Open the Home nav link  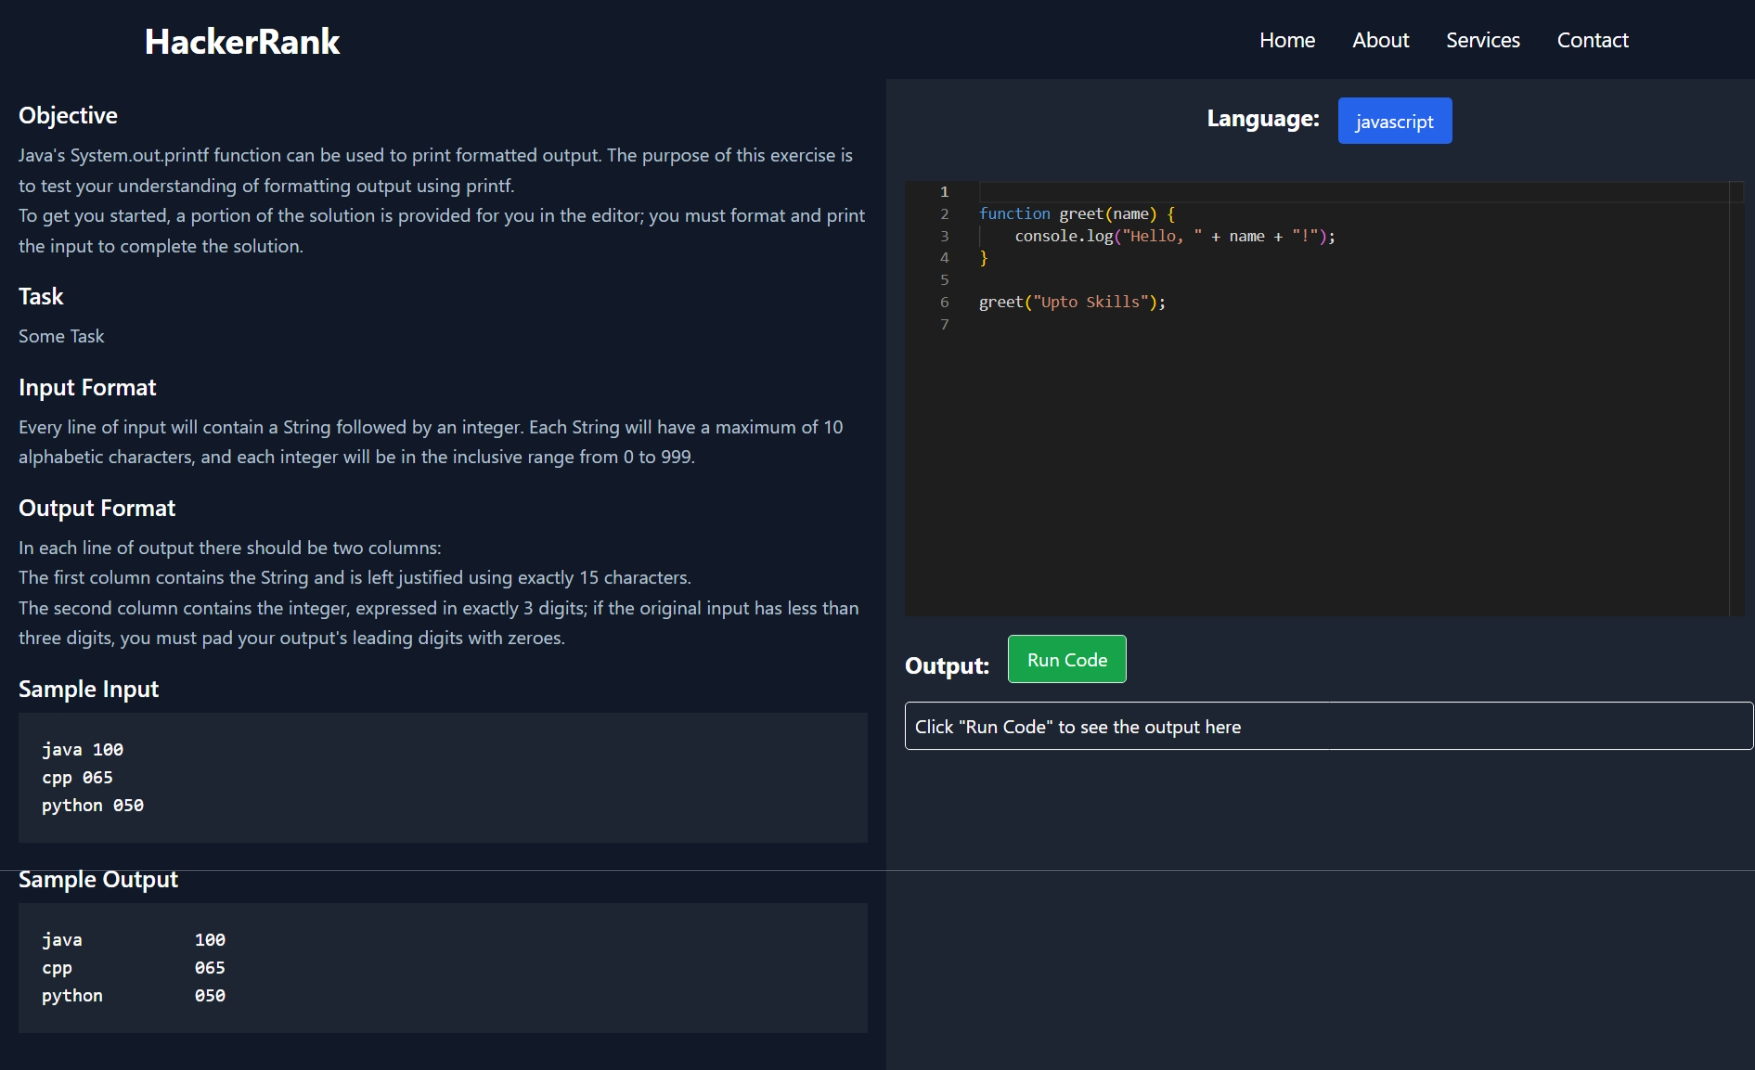click(1287, 40)
